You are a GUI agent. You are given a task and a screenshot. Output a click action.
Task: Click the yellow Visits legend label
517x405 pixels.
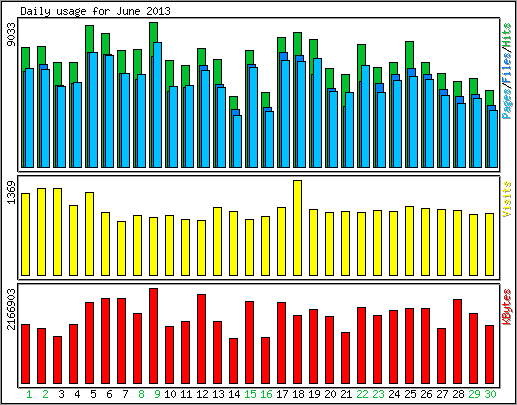coord(507,199)
